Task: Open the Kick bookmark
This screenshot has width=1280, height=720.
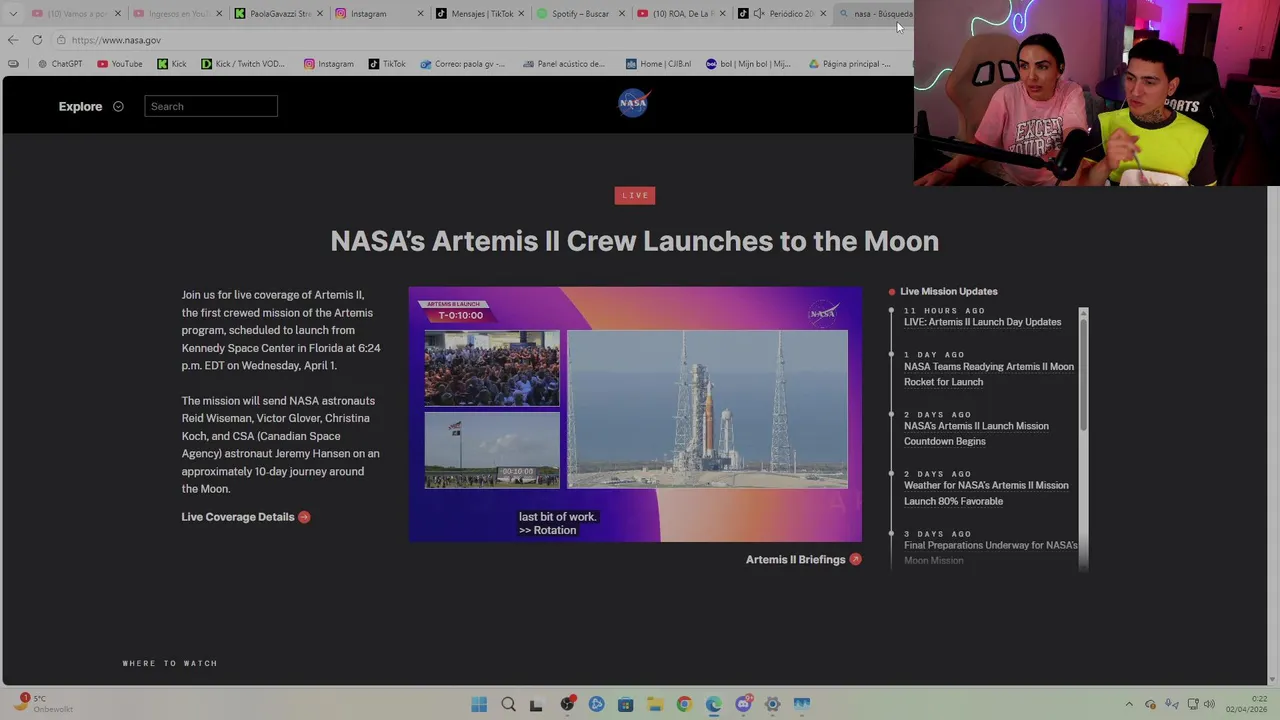Action: 172,64
